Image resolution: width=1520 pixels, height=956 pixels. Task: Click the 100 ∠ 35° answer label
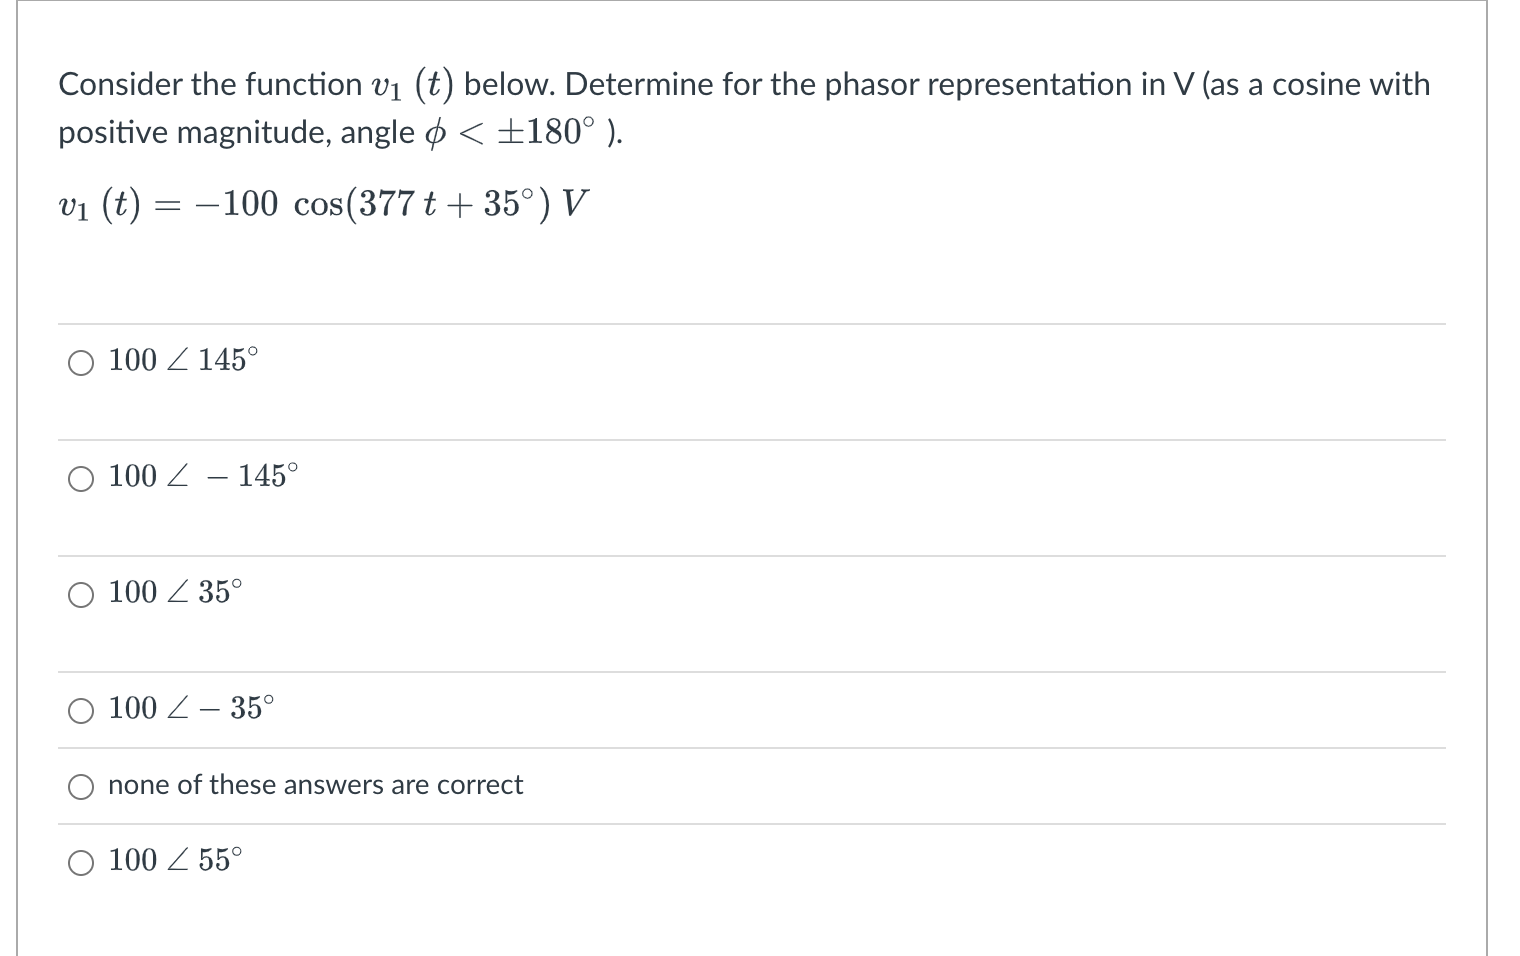click(x=173, y=591)
